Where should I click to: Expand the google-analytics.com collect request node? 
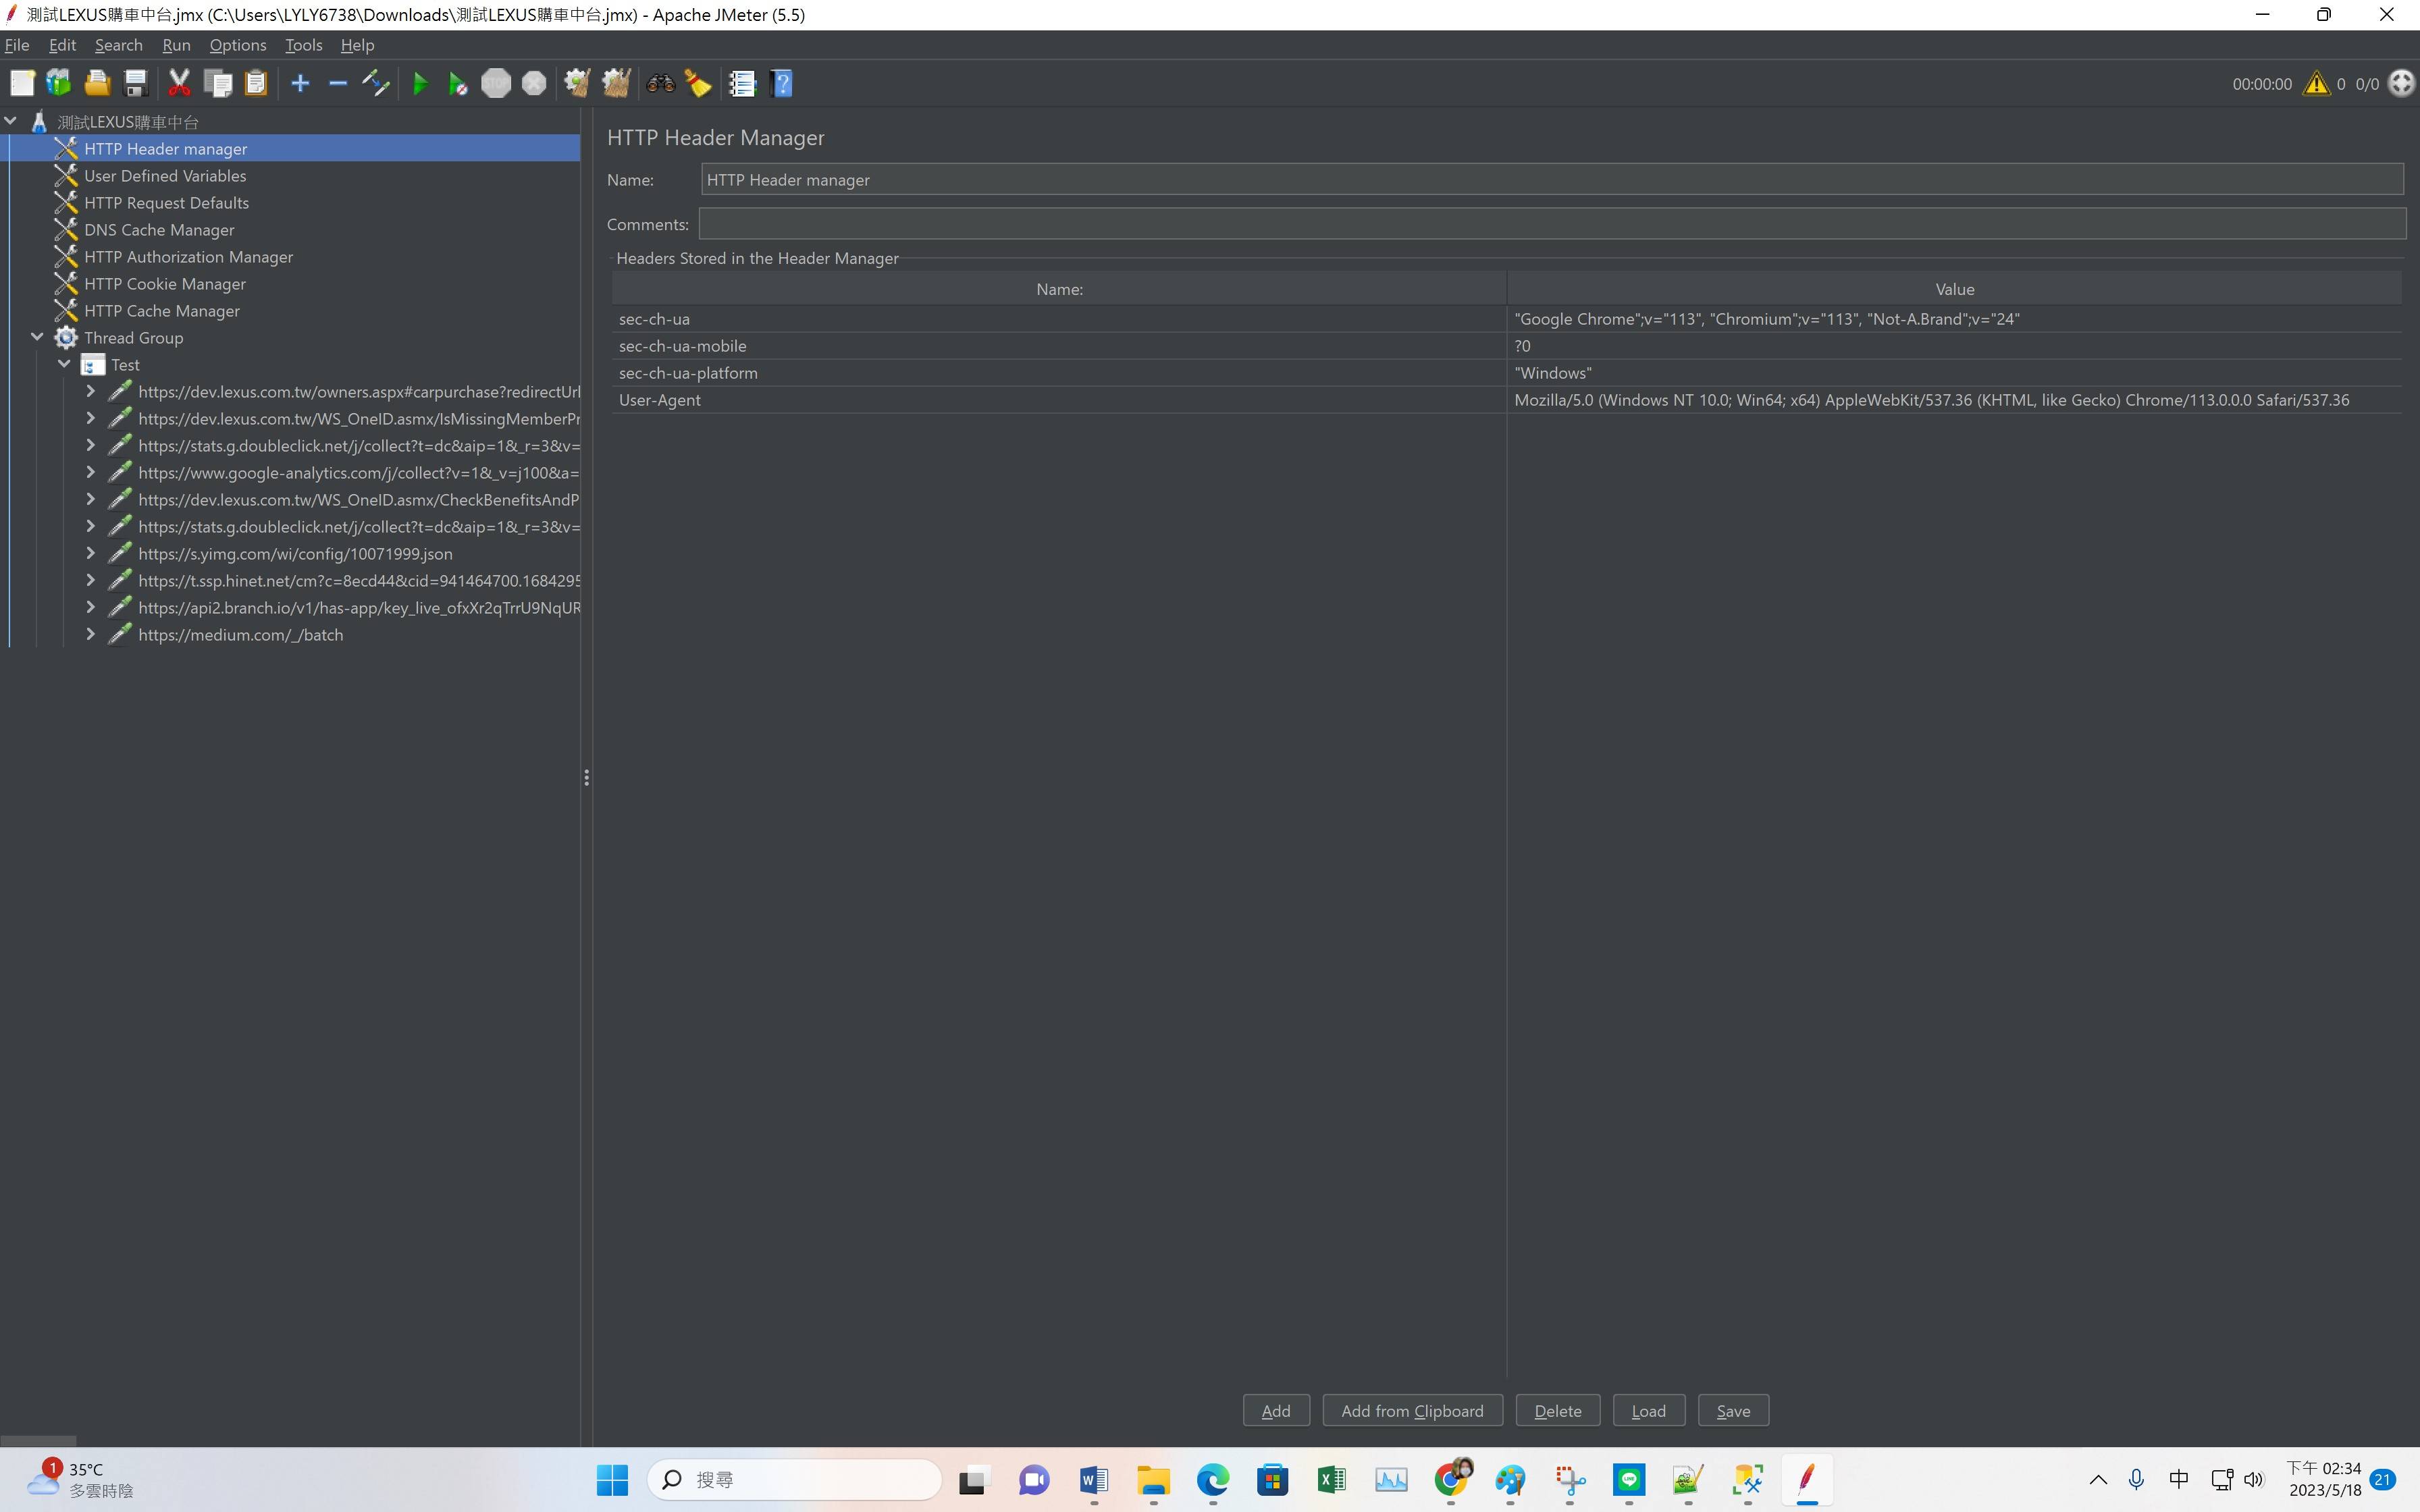coord(91,472)
